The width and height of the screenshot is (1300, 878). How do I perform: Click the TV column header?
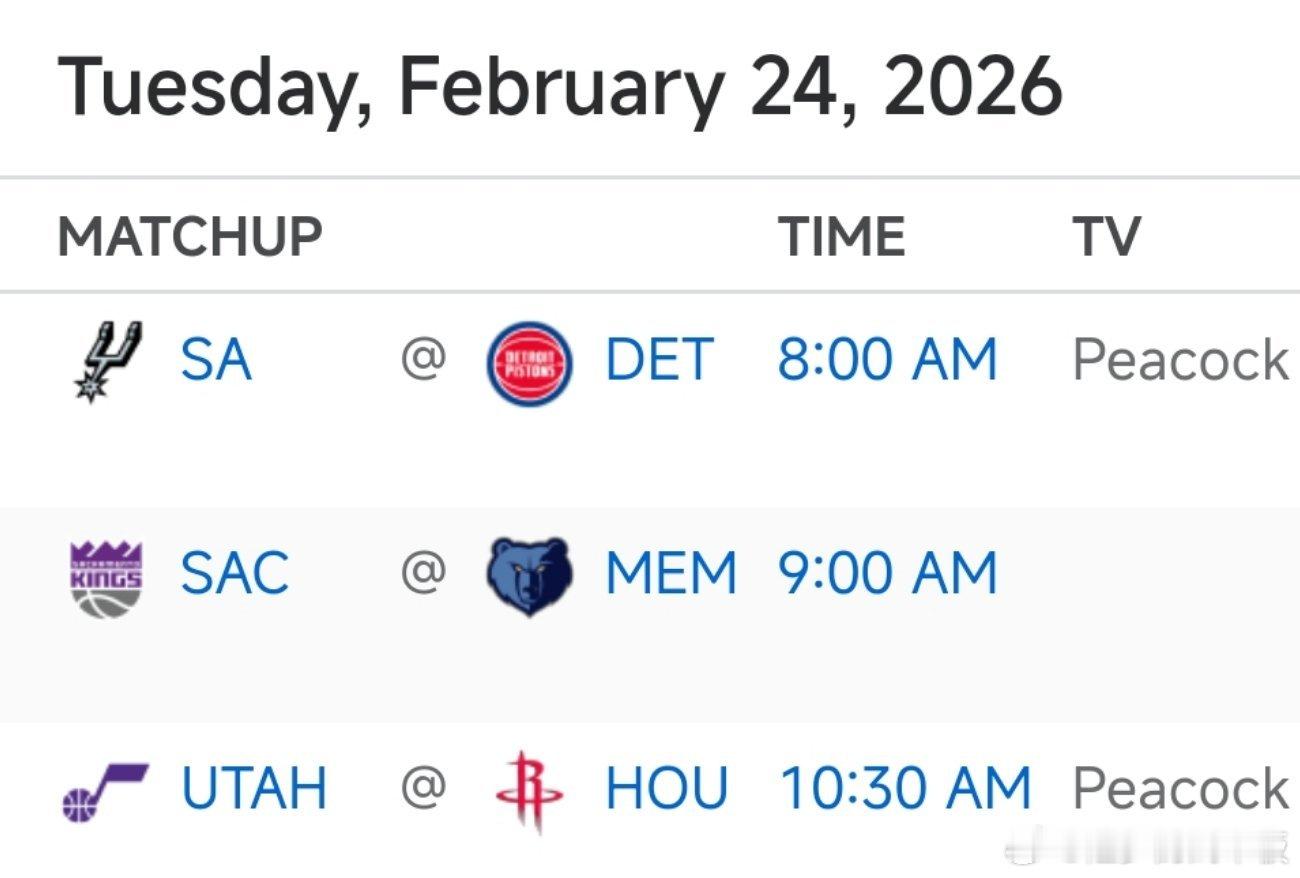click(1106, 237)
